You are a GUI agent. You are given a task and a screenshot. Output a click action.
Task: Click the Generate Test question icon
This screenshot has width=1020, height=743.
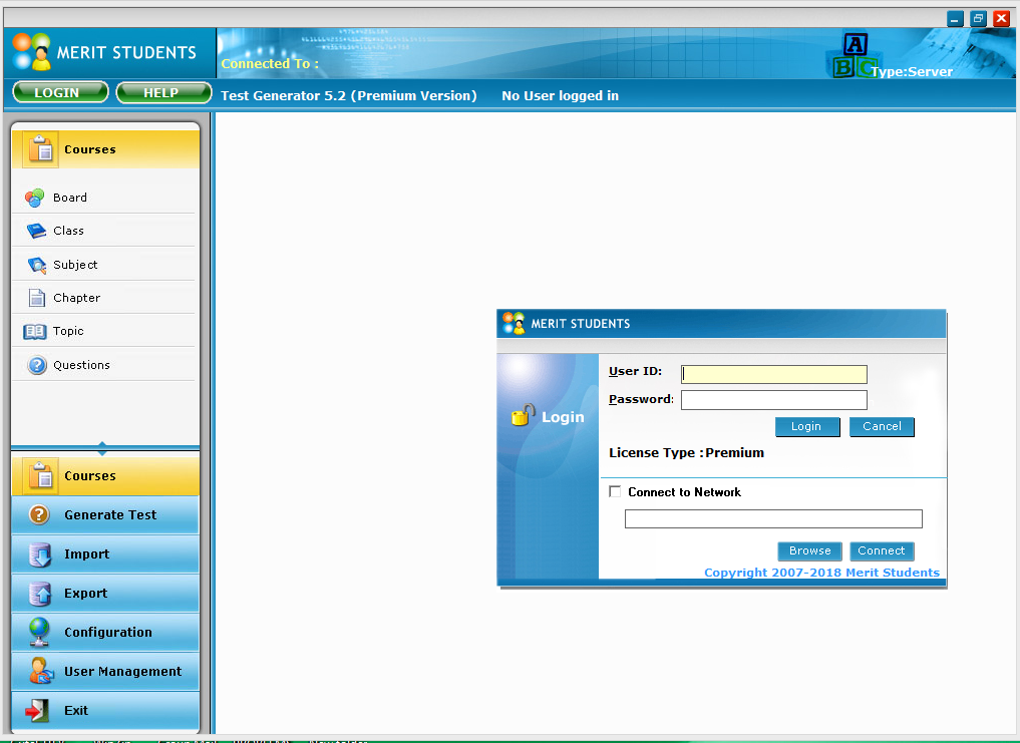[x=39, y=515]
